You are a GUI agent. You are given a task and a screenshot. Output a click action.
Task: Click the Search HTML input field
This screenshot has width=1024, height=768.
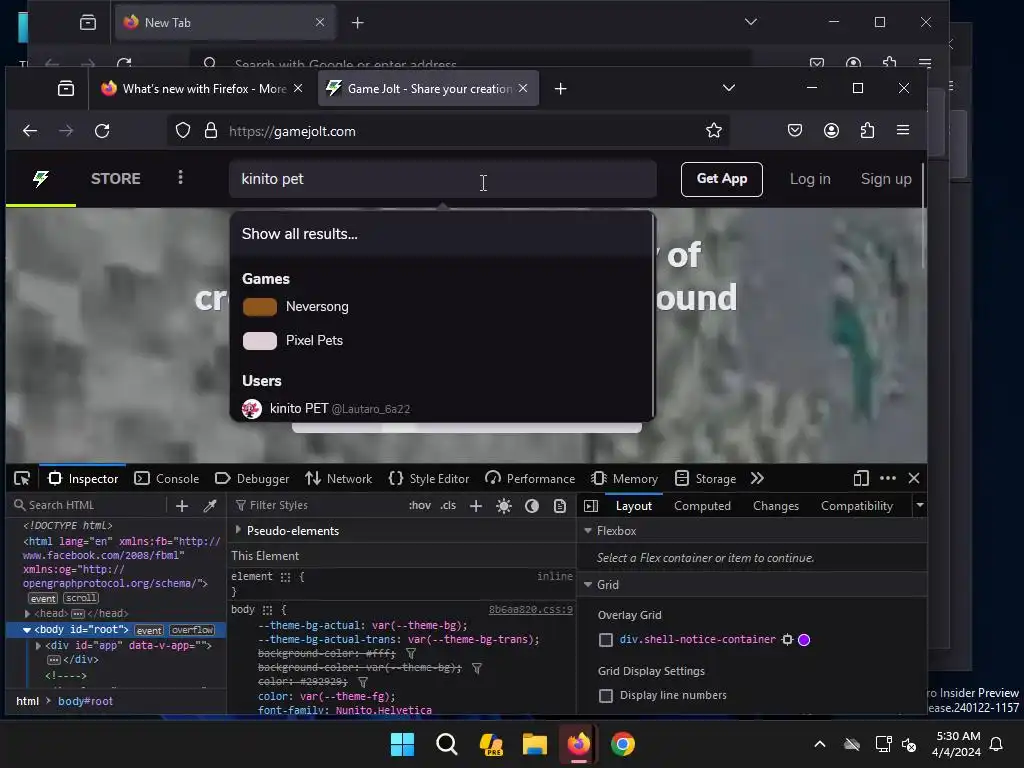click(88, 505)
